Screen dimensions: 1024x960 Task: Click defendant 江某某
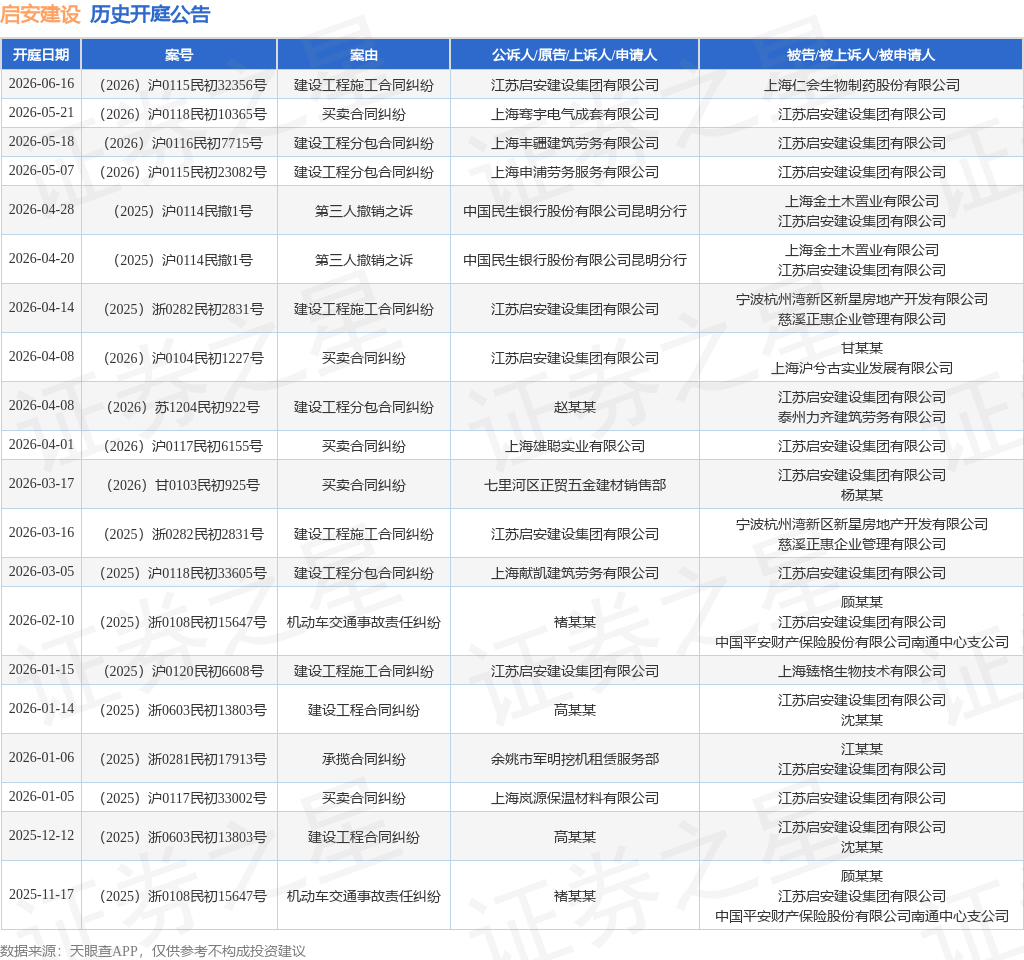(x=862, y=749)
